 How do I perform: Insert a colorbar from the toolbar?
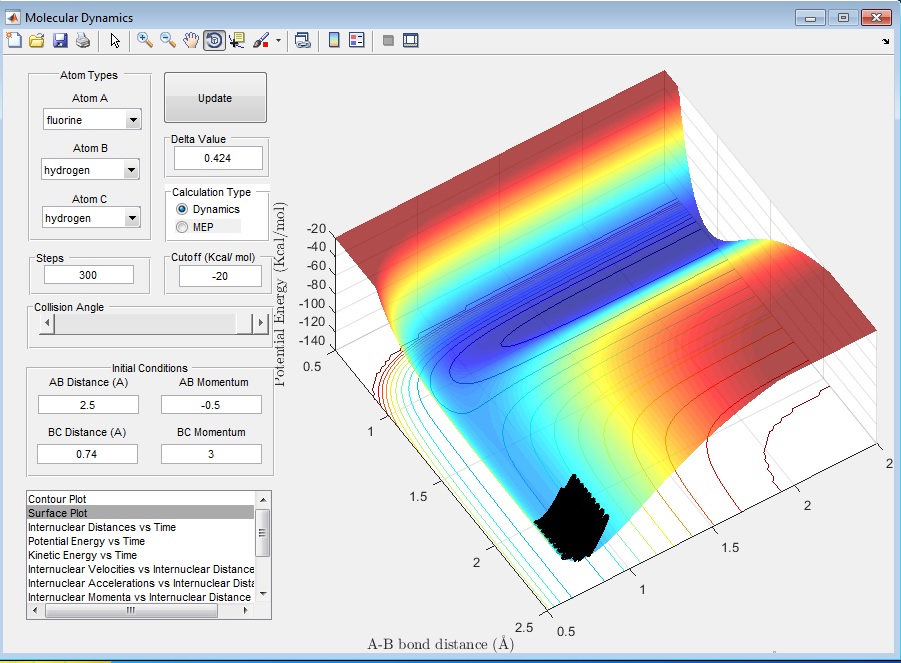pos(334,41)
